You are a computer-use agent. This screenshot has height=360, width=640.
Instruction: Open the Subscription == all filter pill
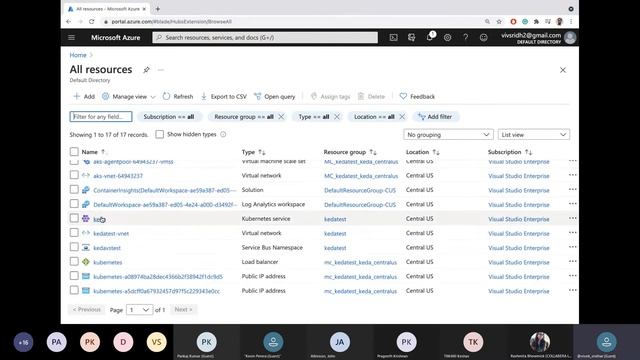coord(169,117)
